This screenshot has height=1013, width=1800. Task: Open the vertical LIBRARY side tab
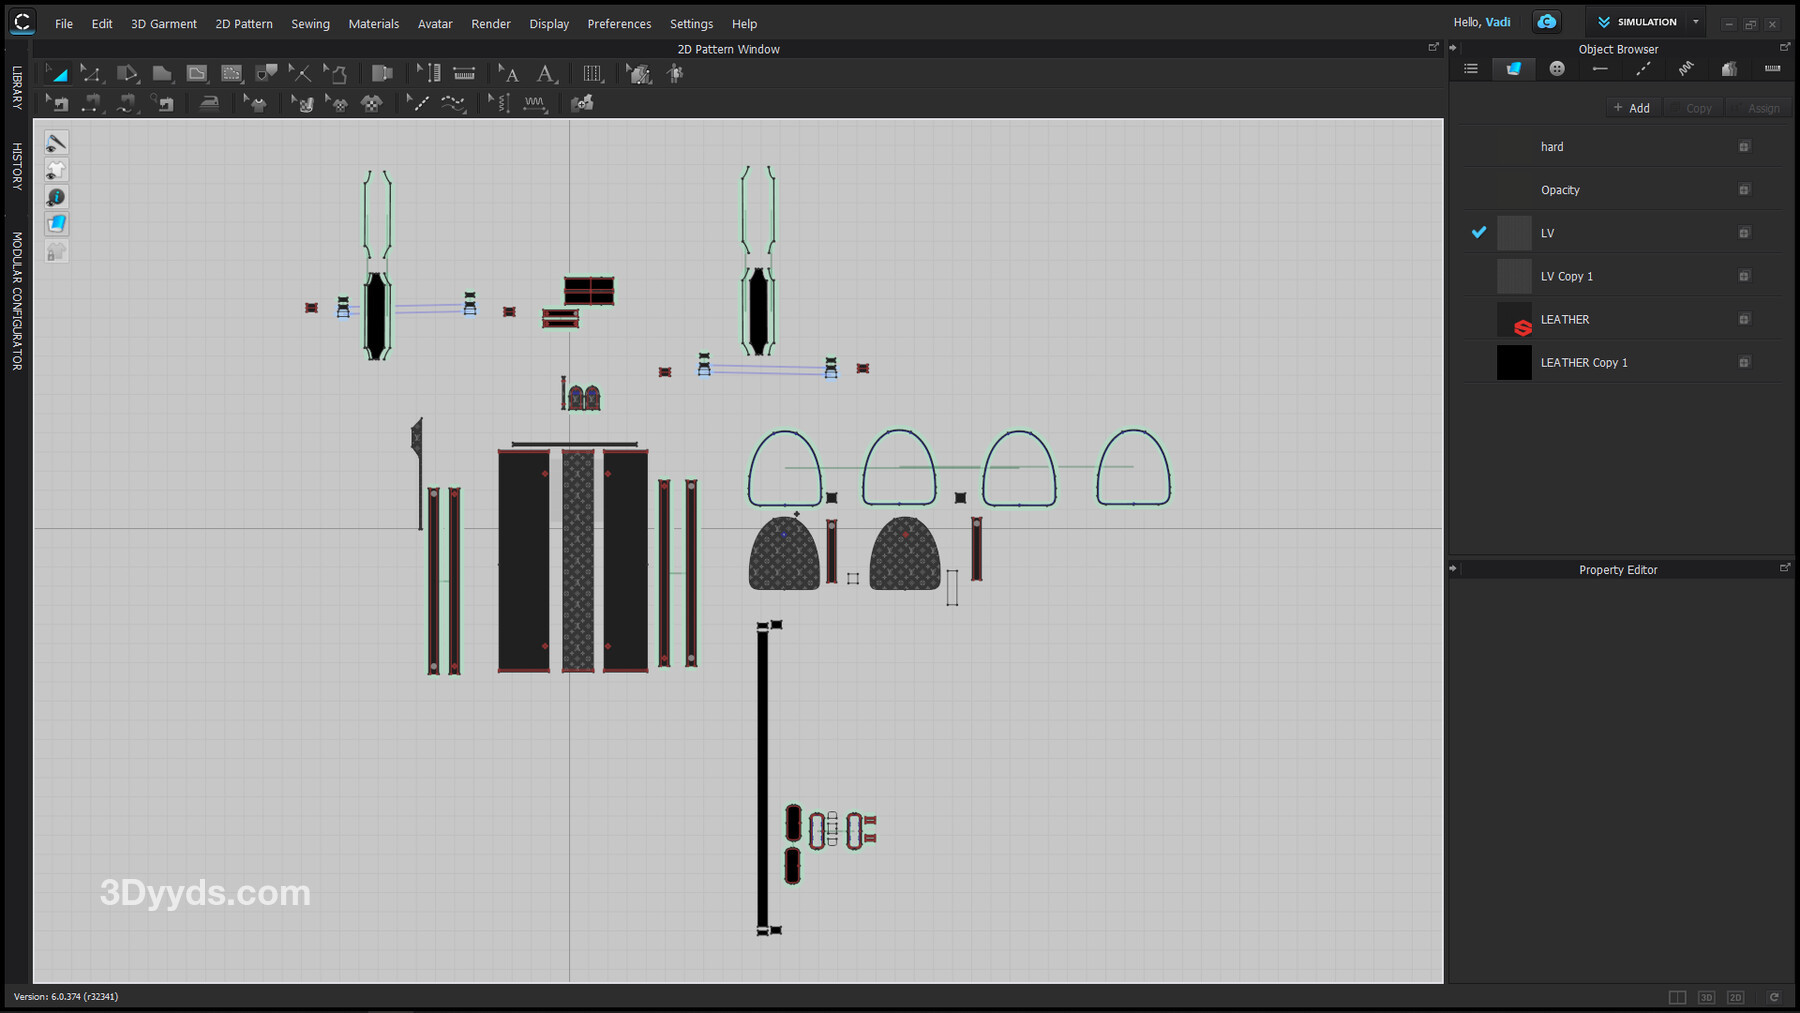17,87
